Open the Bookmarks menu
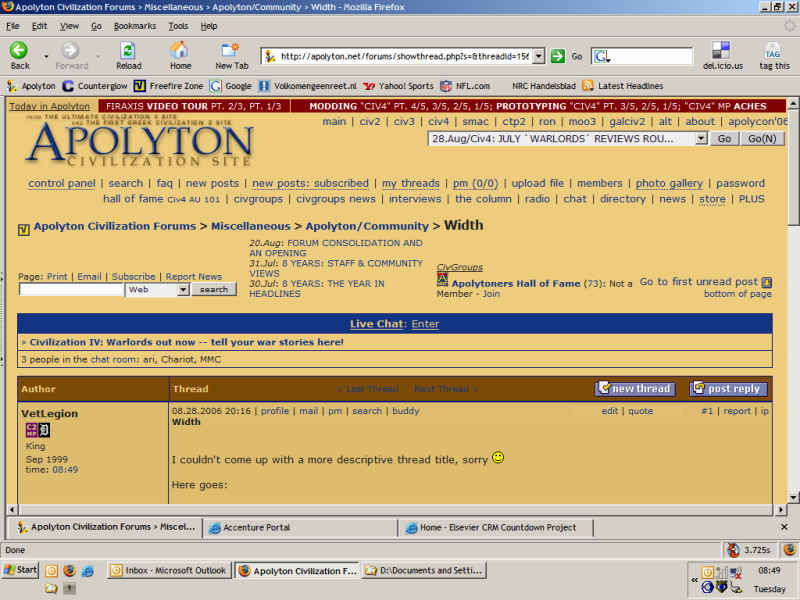Viewport: 800px width, 600px height. 134,26
